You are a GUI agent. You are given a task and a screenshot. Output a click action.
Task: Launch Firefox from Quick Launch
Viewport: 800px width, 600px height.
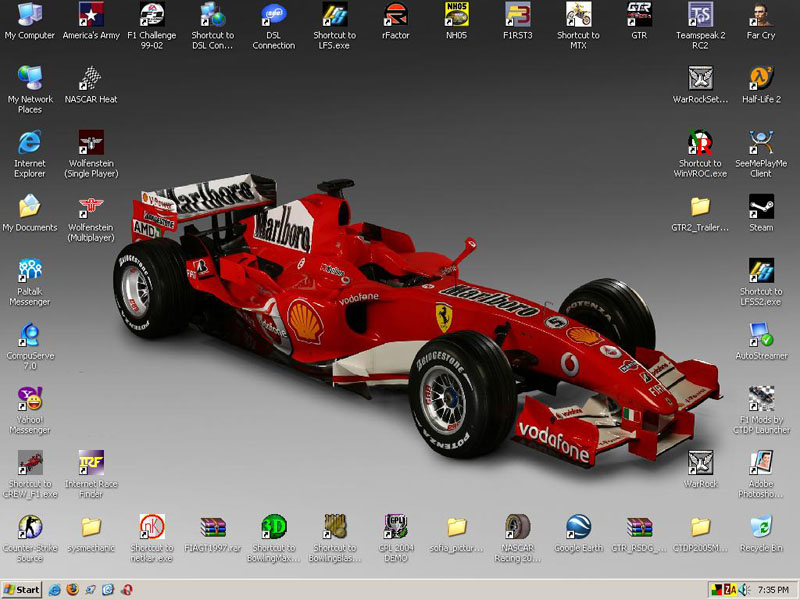72,590
